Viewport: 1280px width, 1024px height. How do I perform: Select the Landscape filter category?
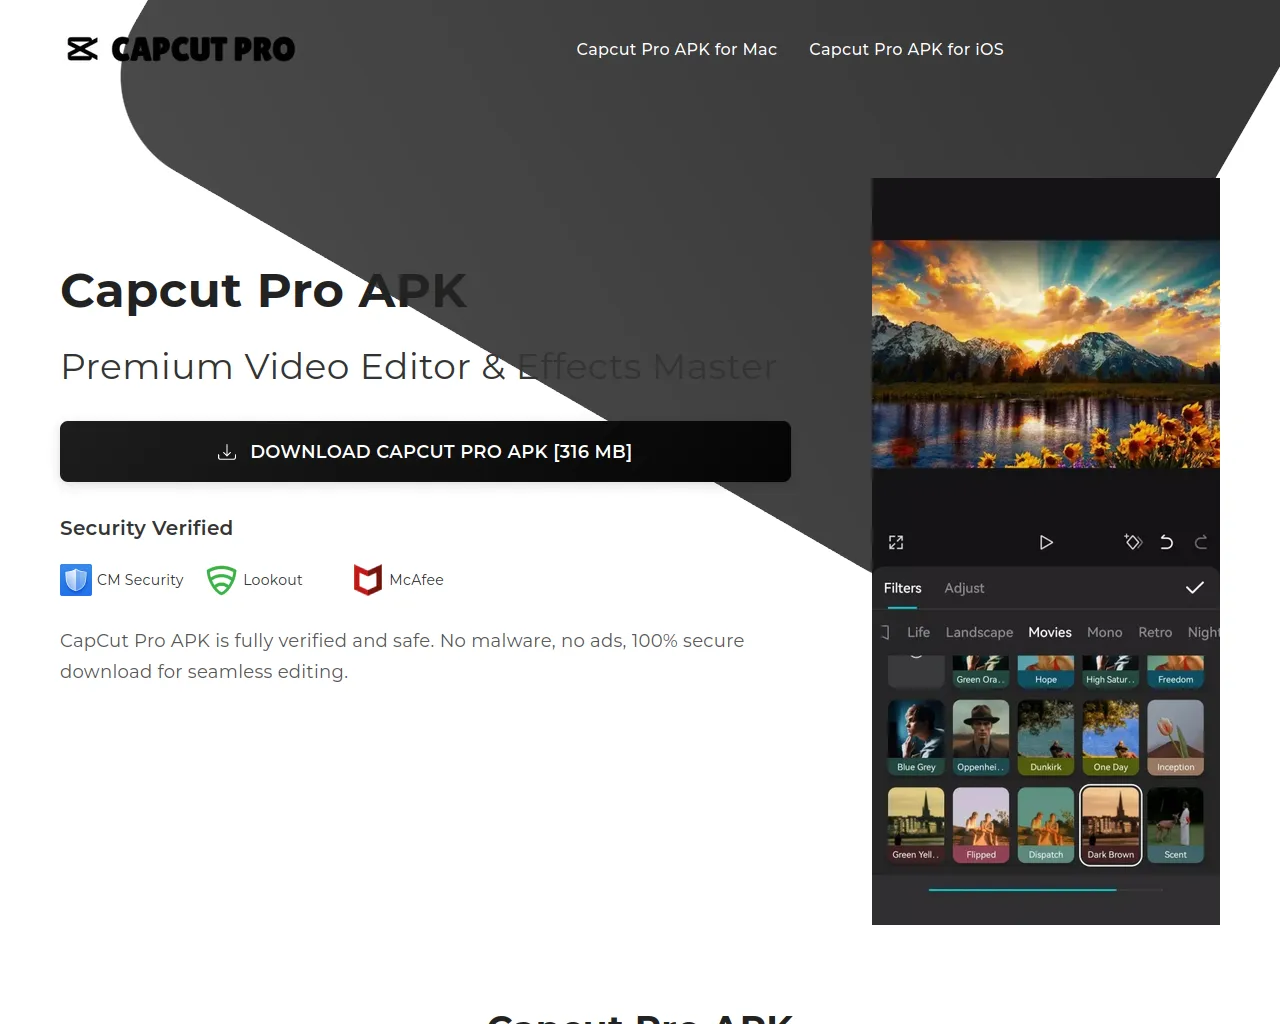point(979,632)
